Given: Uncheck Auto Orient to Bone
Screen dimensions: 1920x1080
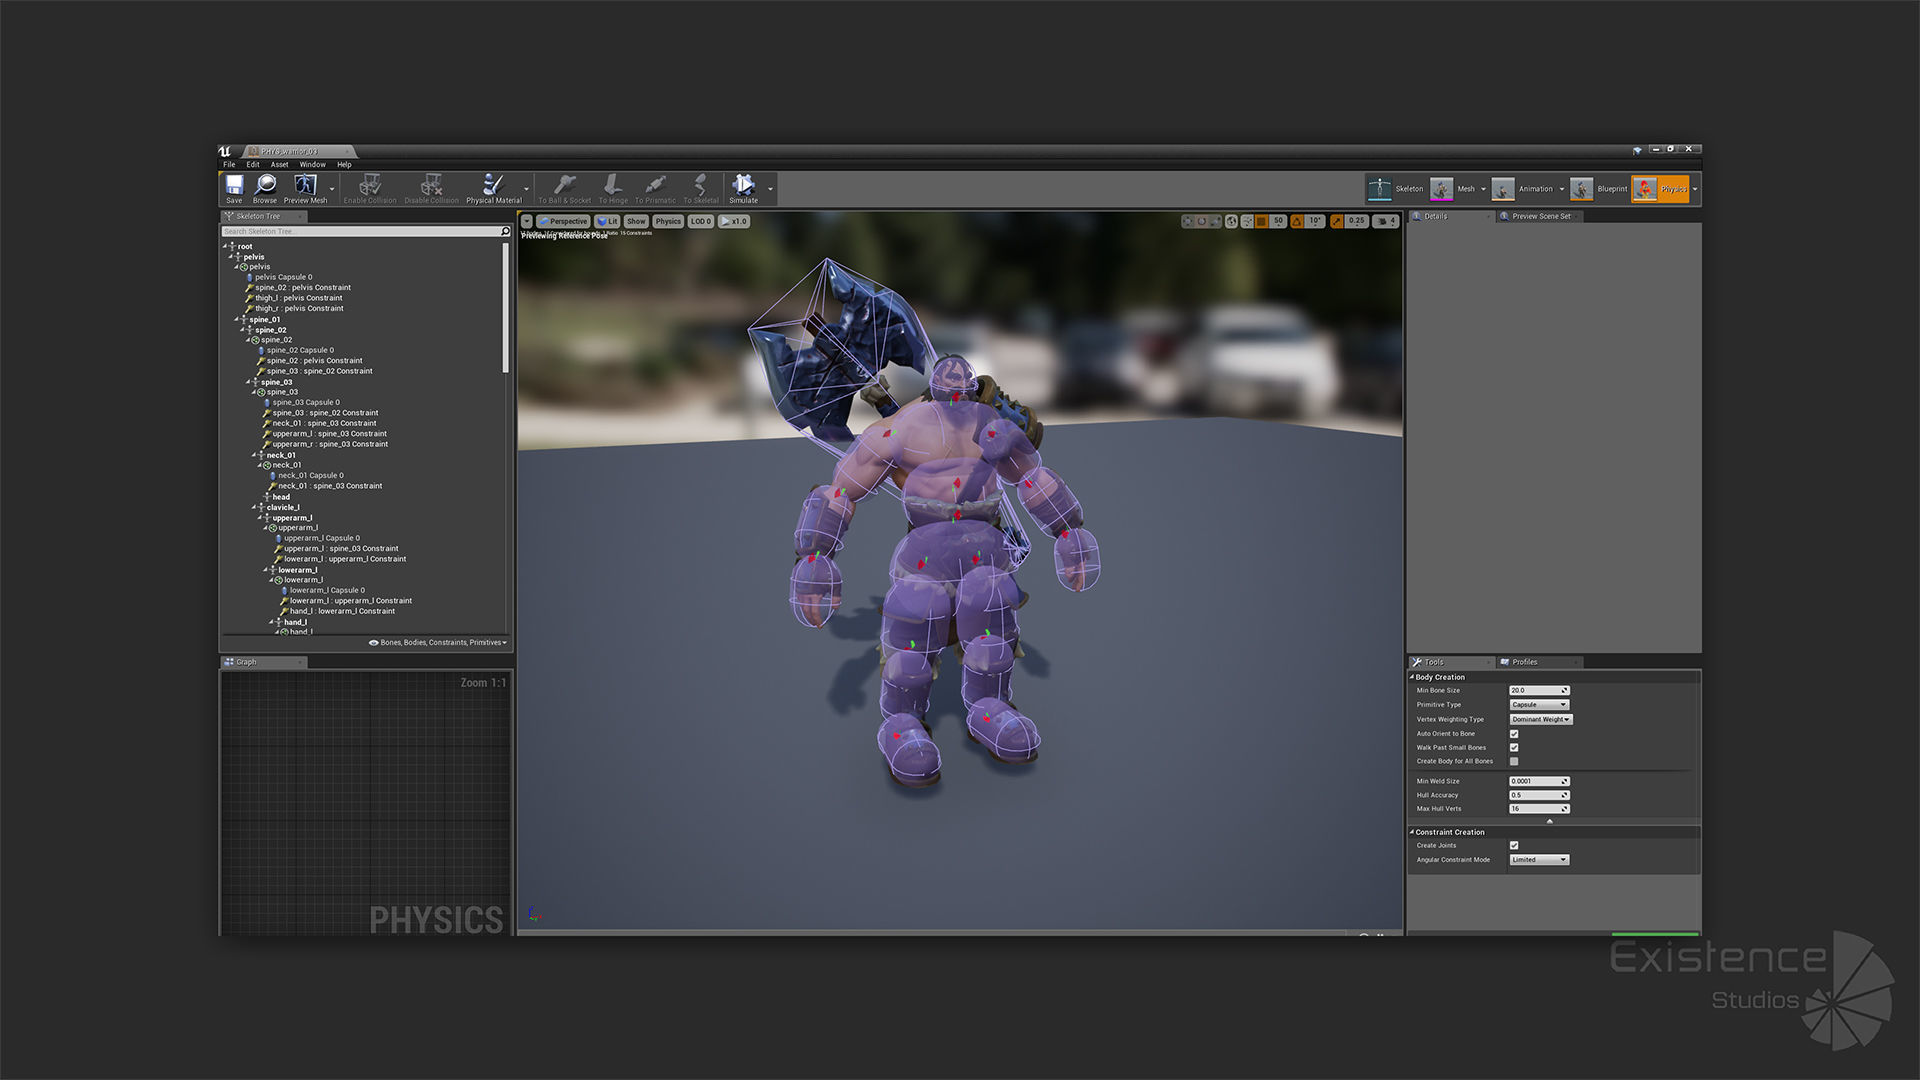Looking at the screenshot, I should pyautogui.click(x=1514, y=734).
